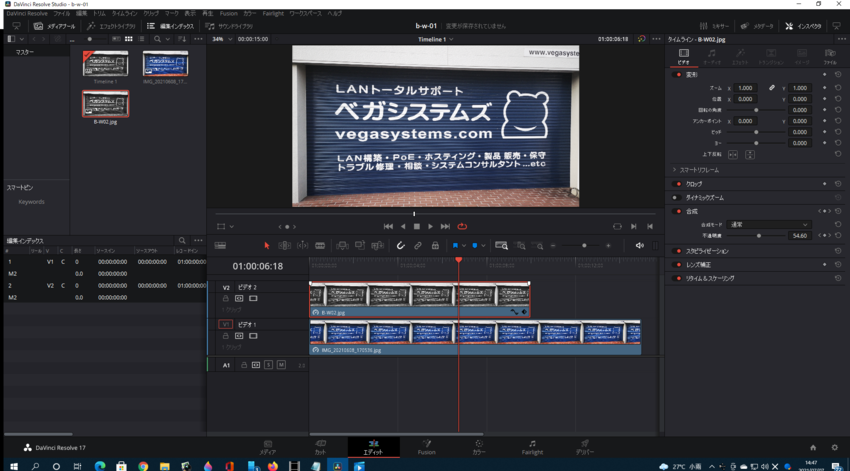Lock the ビデオ 2 track

coord(226,299)
